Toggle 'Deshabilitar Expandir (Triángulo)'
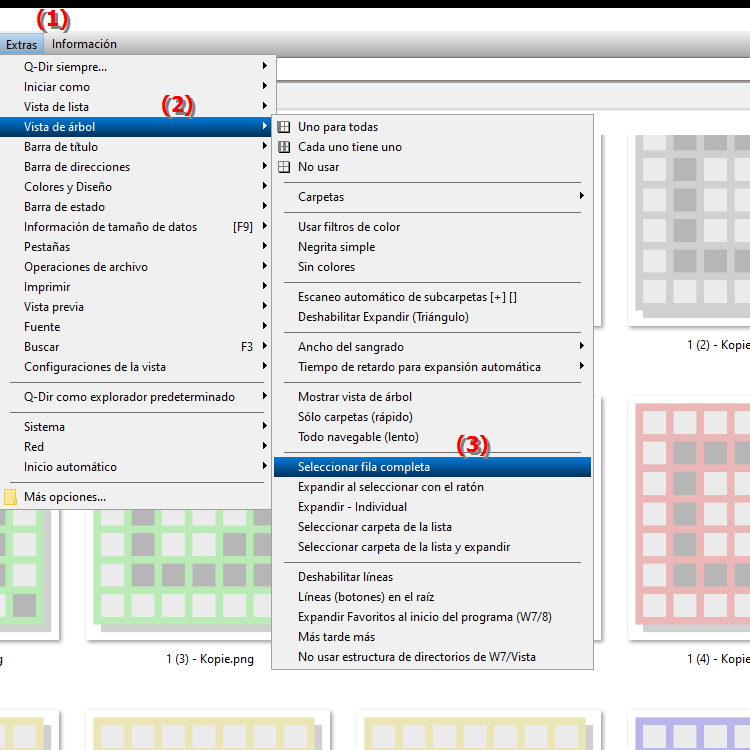This screenshot has width=750, height=750. [432, 317]
